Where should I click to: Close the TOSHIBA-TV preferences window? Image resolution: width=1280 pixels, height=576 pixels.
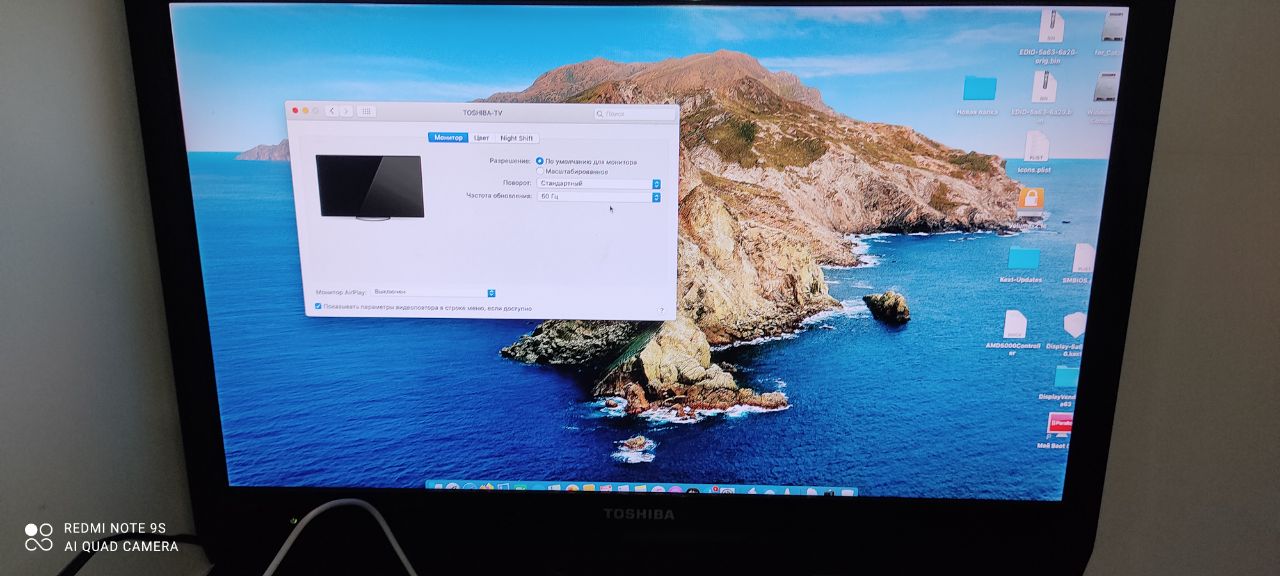295,110
